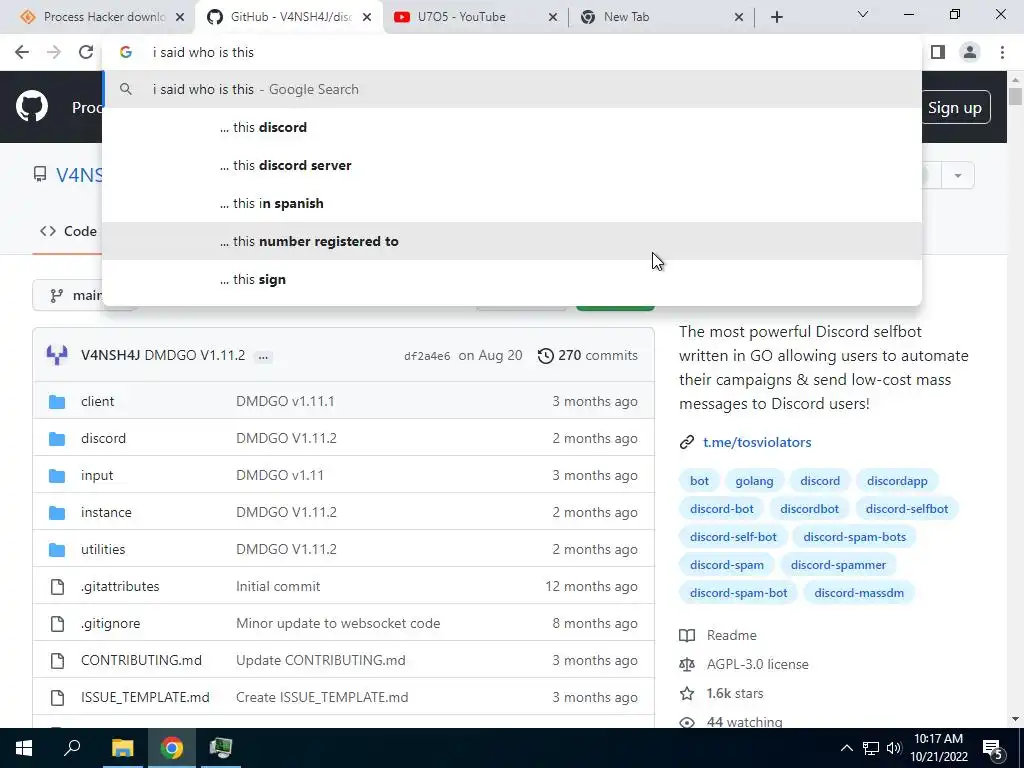
Task: Open the utilities folder
Action: pos(103,549)
